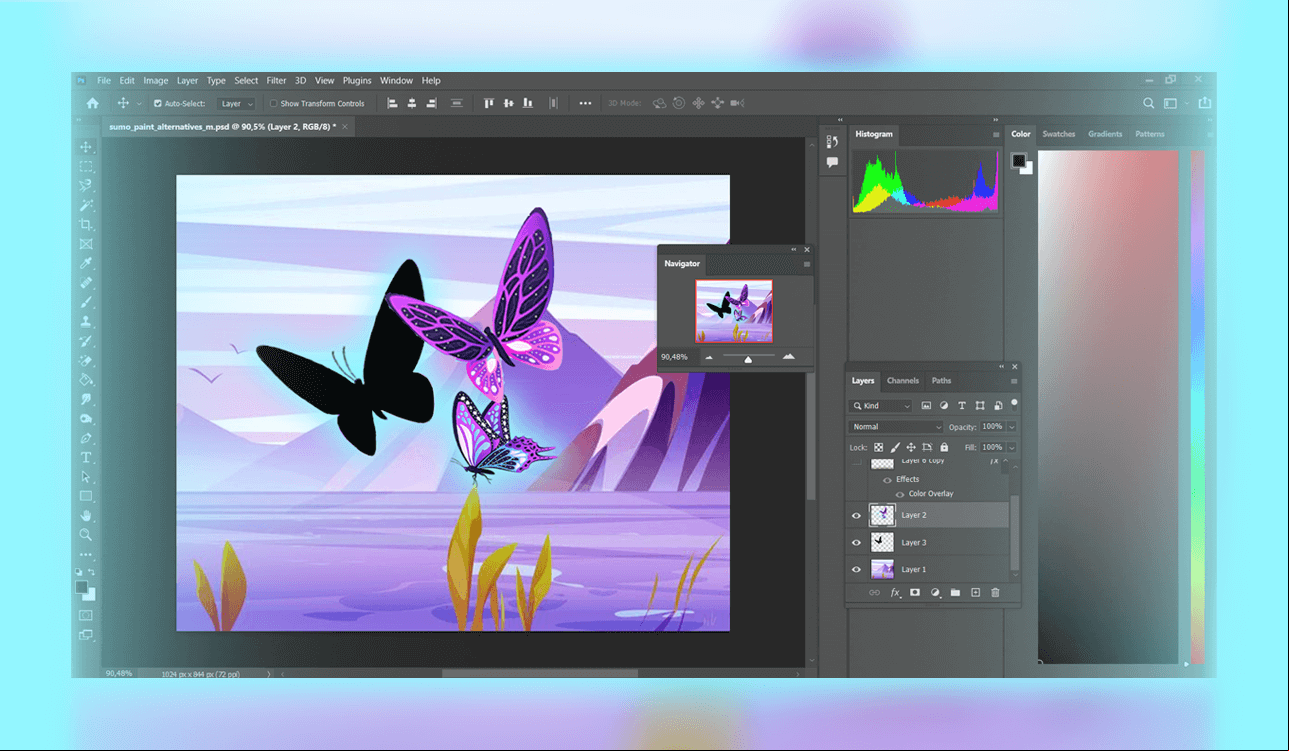The width and height of the screenshot is (1289, 751).
Task: Click the Create new group folder icon
Action: coord(955,593)
